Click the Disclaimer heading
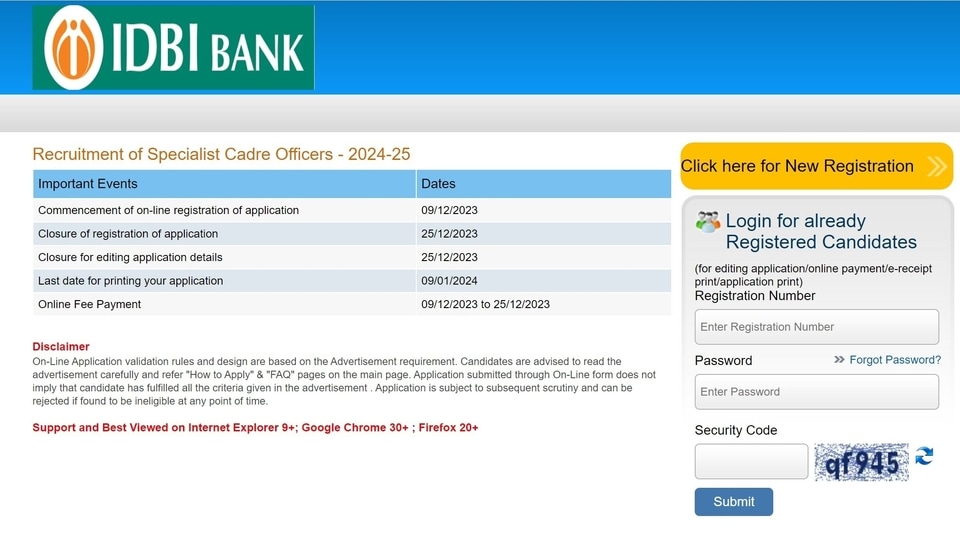Viewport: 960px width, 540px height. pos(61,347)
